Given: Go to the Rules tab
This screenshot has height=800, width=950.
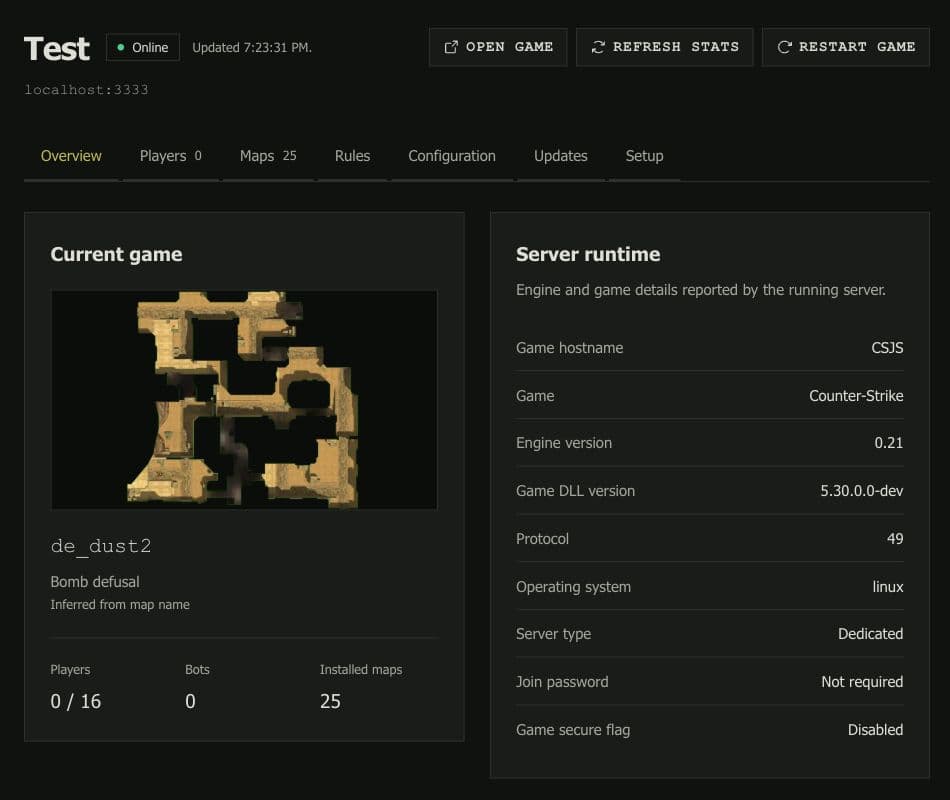Looking at the screenshot, I should (x=353, y=156).
